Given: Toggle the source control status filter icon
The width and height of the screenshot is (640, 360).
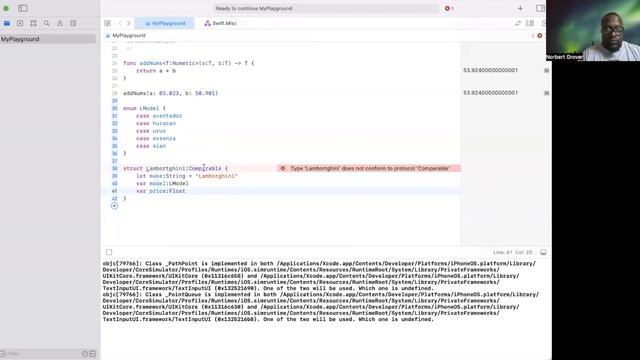Looking at the screenshot, I should pos(93,354).
